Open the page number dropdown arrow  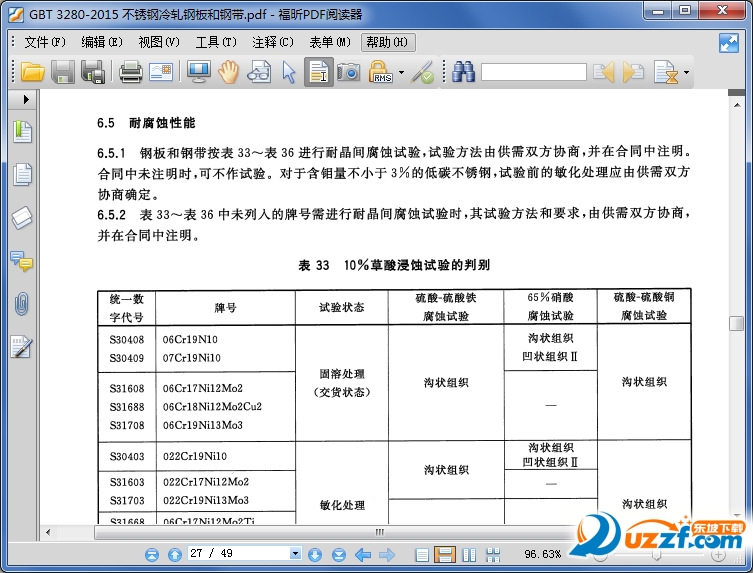(x=295, y=554)
